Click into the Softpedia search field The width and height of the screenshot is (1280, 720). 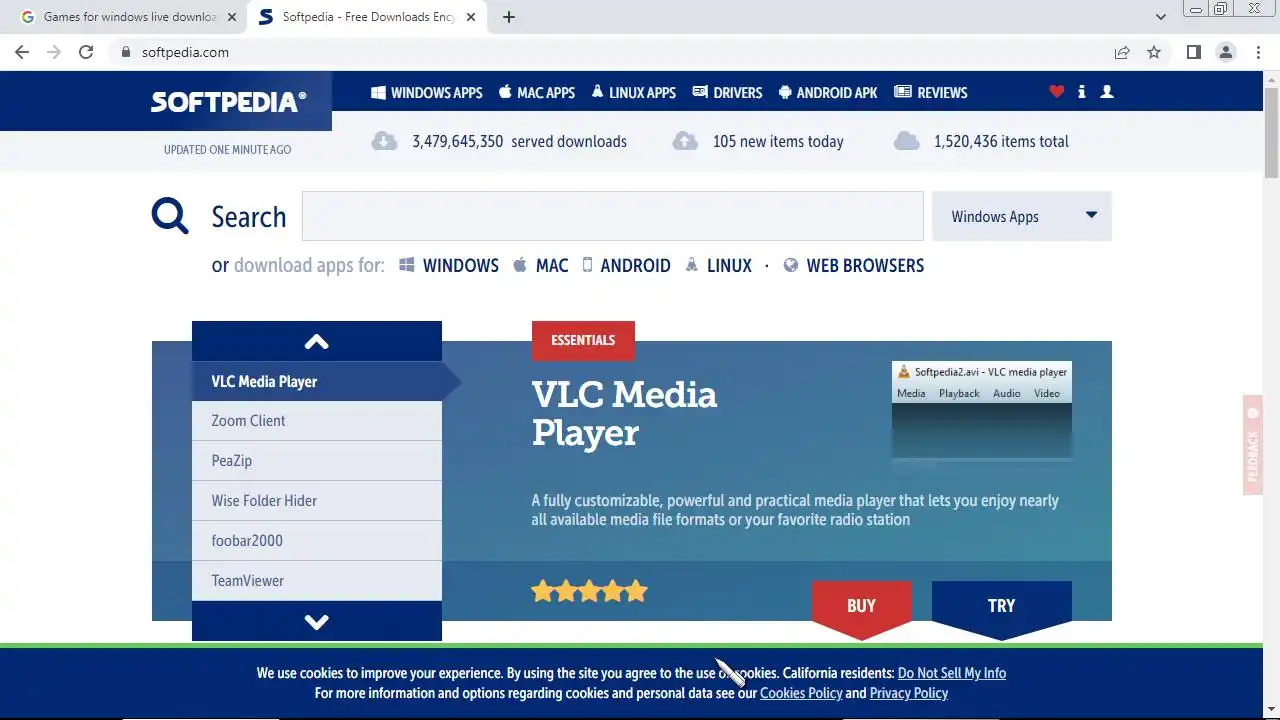click(613, 216)
